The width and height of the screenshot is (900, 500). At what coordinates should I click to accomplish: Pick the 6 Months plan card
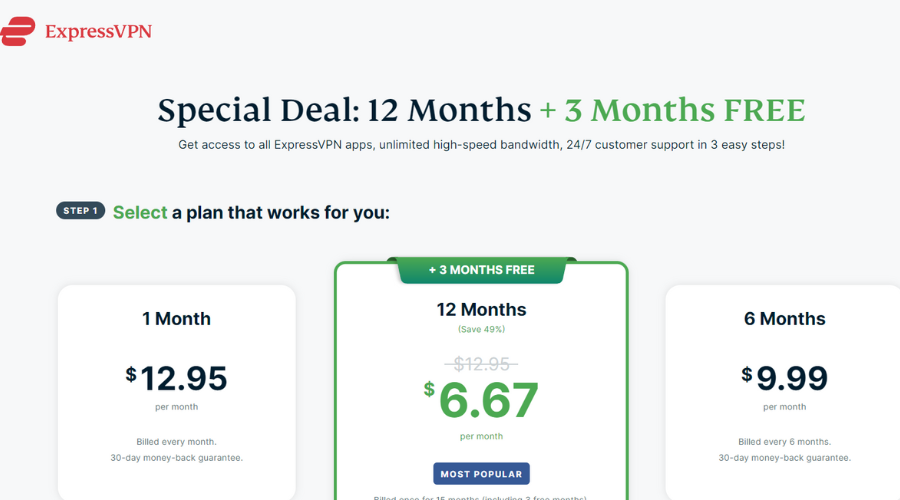[783, 392]
